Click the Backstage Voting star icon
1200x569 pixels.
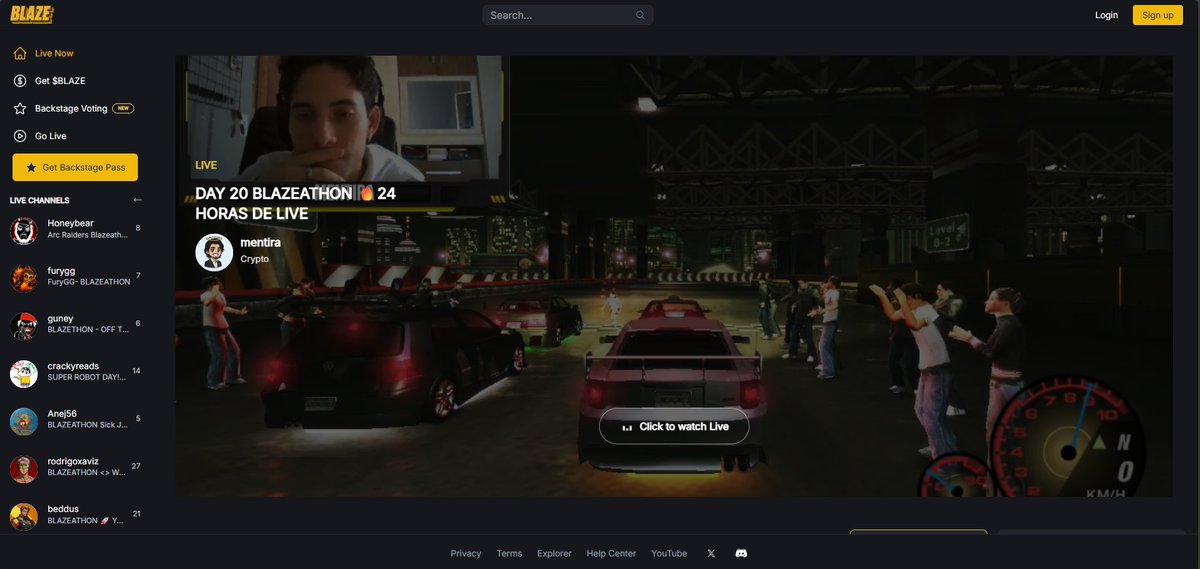click(x=20, y=108)
